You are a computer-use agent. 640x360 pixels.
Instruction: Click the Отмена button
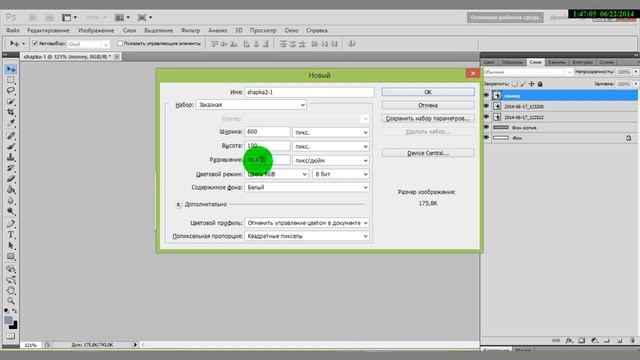[428, 105]
